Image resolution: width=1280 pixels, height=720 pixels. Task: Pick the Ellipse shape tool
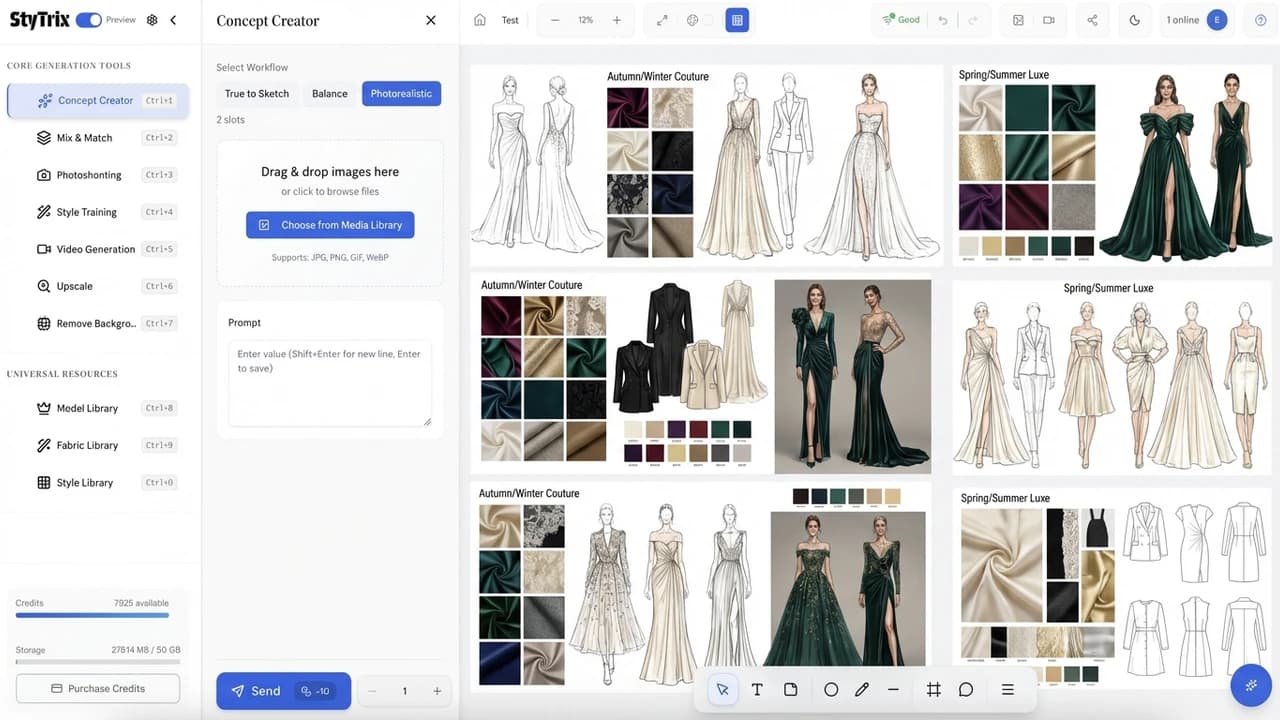click(x=830, y=689)
